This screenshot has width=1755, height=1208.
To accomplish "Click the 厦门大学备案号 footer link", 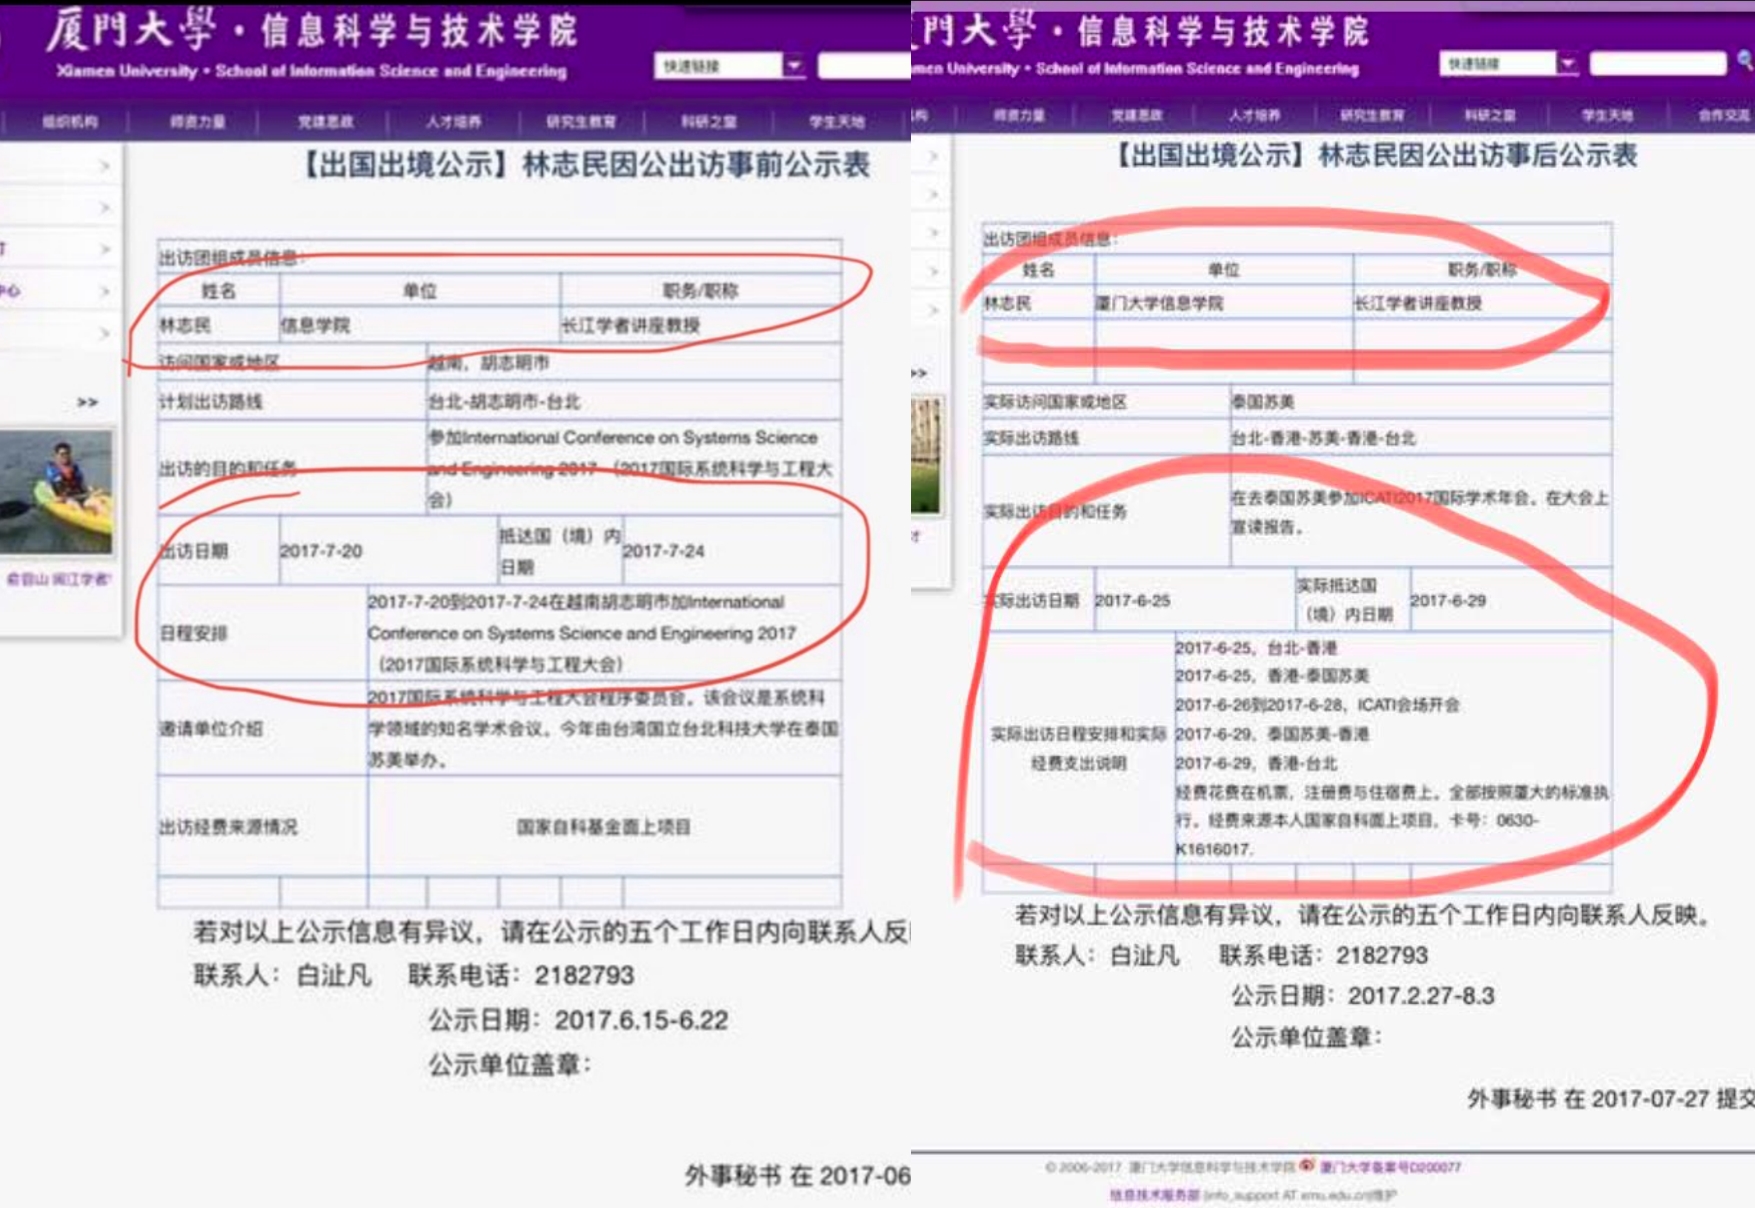I will pos(1390,1167).
